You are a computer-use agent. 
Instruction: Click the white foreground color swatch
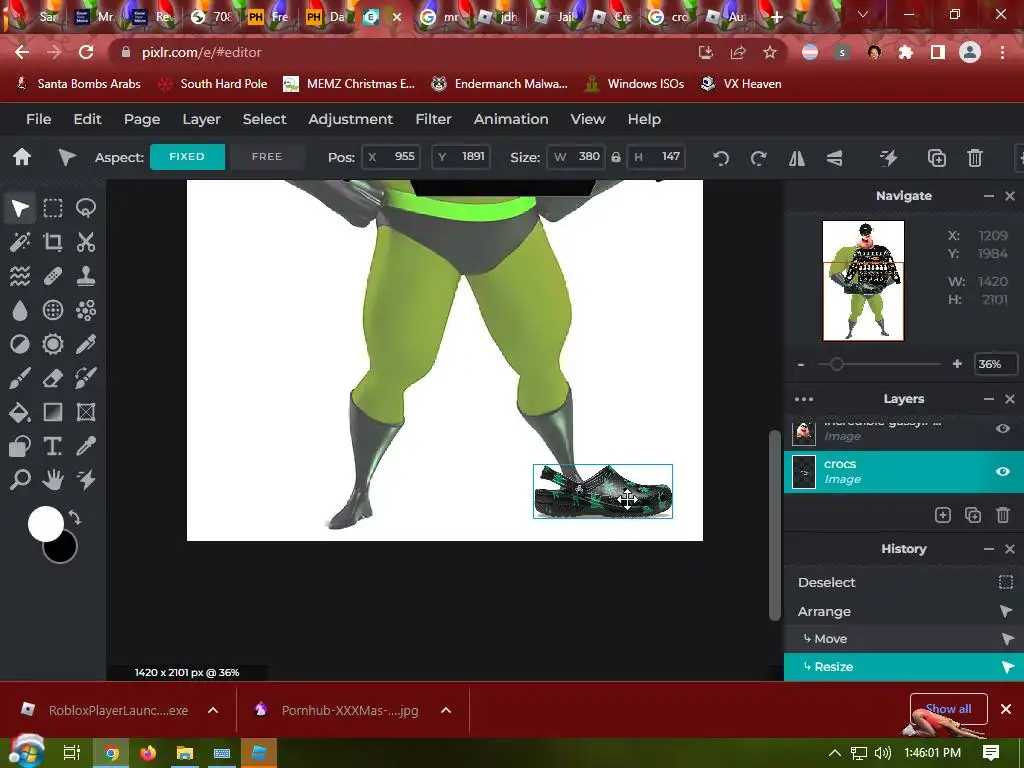45,524
